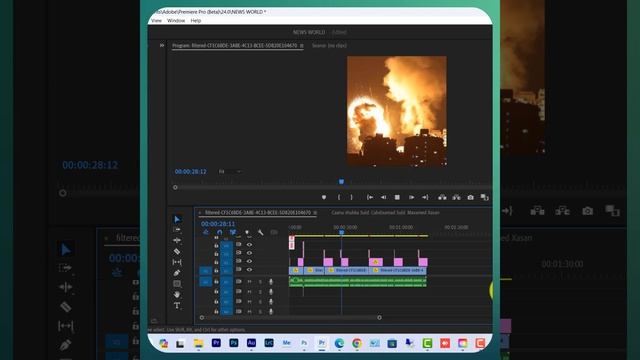The height and width of the screenshot is (360, 640).
Task: Click the Program monitor blue playhead
Action: 341,181
